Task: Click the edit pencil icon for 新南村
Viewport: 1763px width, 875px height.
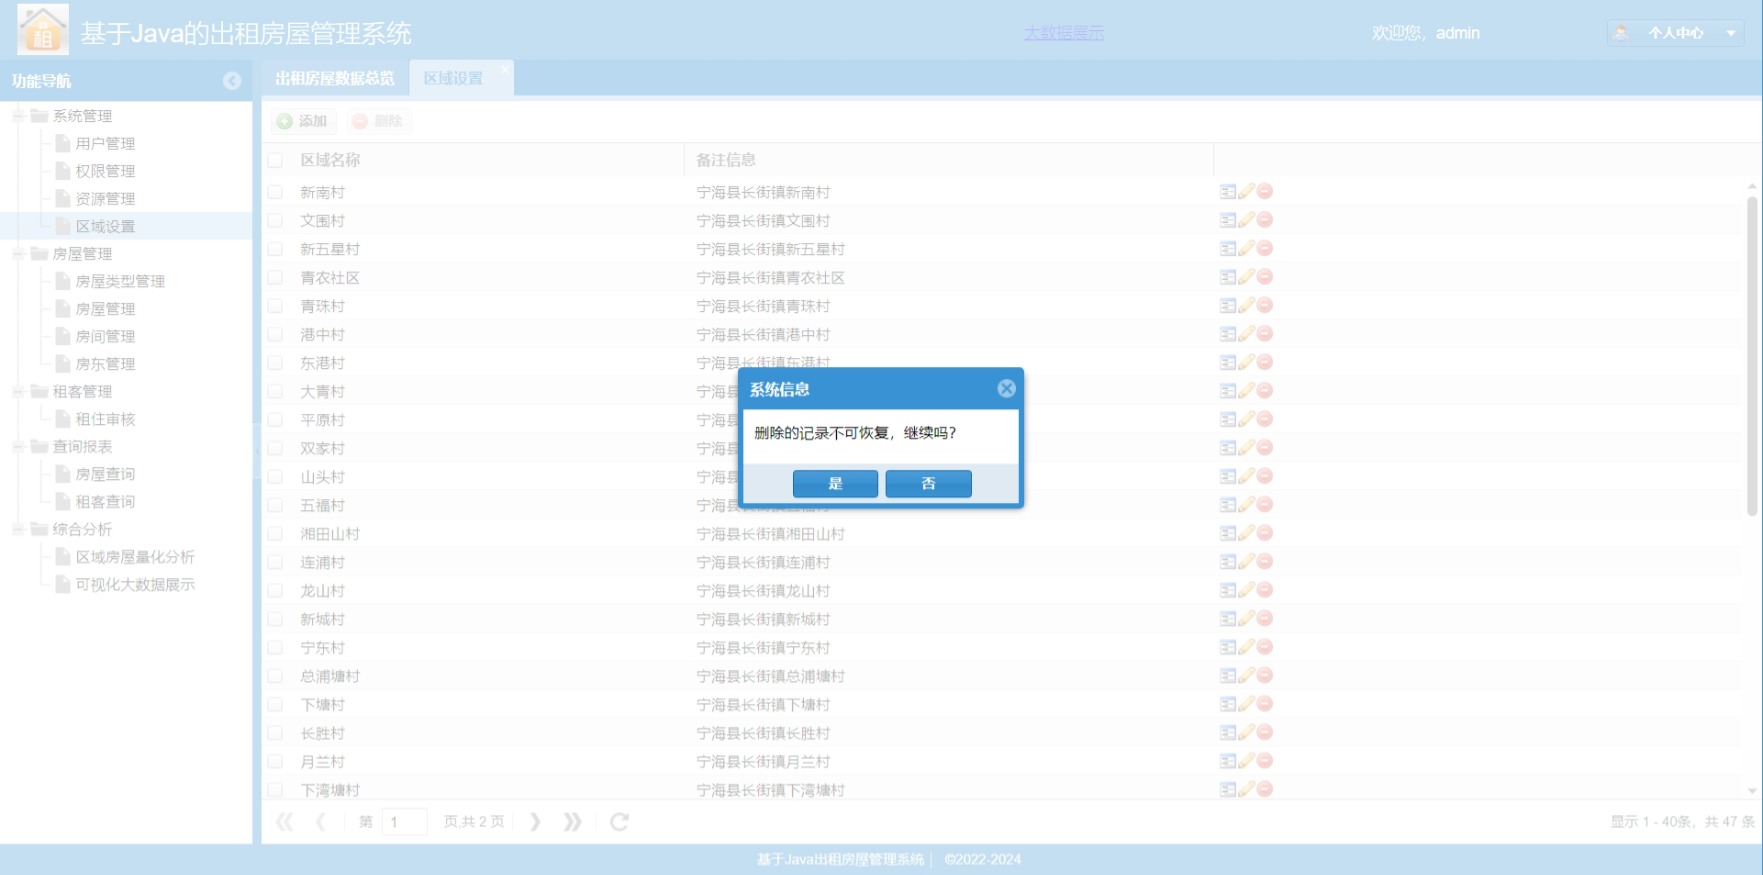Action: click(1246, 191)
